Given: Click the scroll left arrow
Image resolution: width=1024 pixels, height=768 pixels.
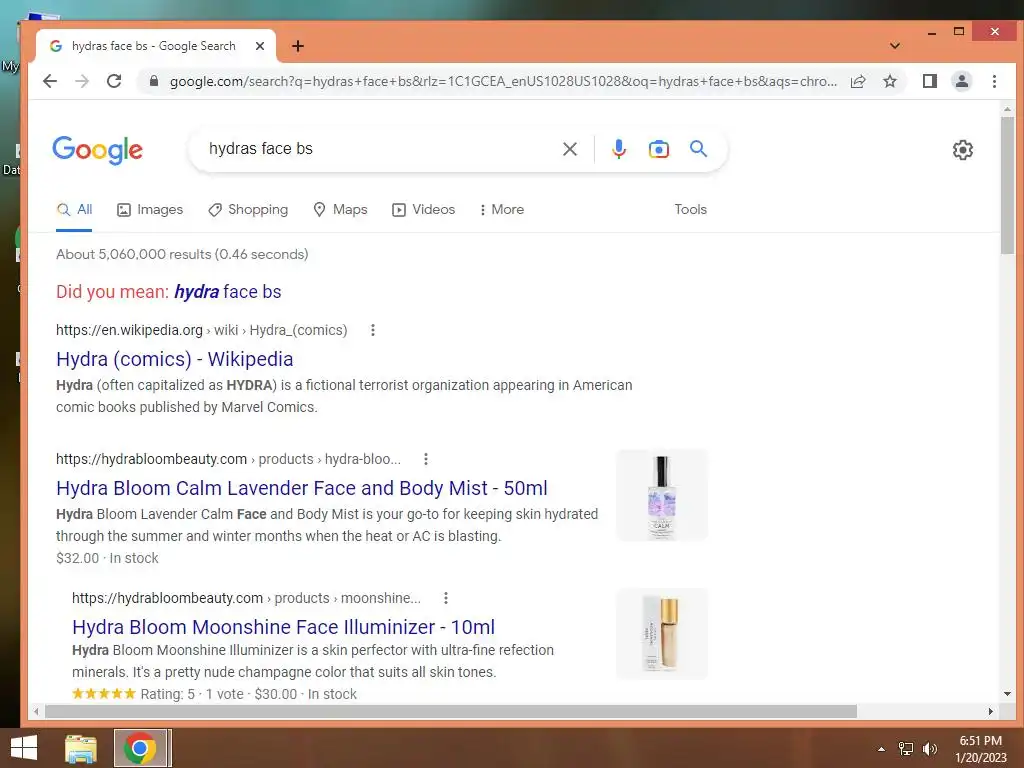Looking at the screenshot, I should (36, 711).
